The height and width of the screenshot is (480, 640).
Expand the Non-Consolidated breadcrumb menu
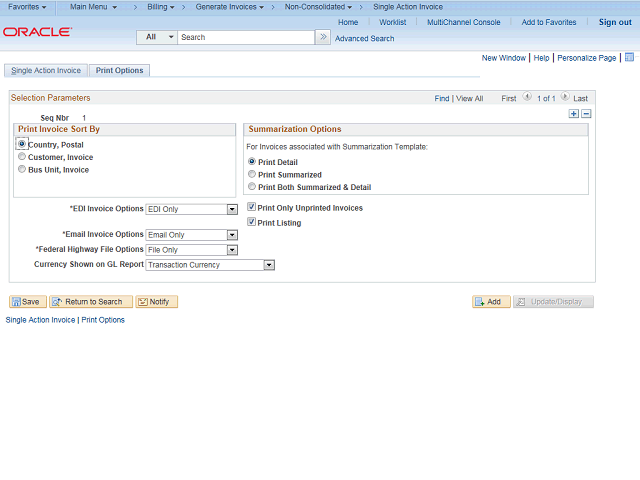(x=318, y=7)
